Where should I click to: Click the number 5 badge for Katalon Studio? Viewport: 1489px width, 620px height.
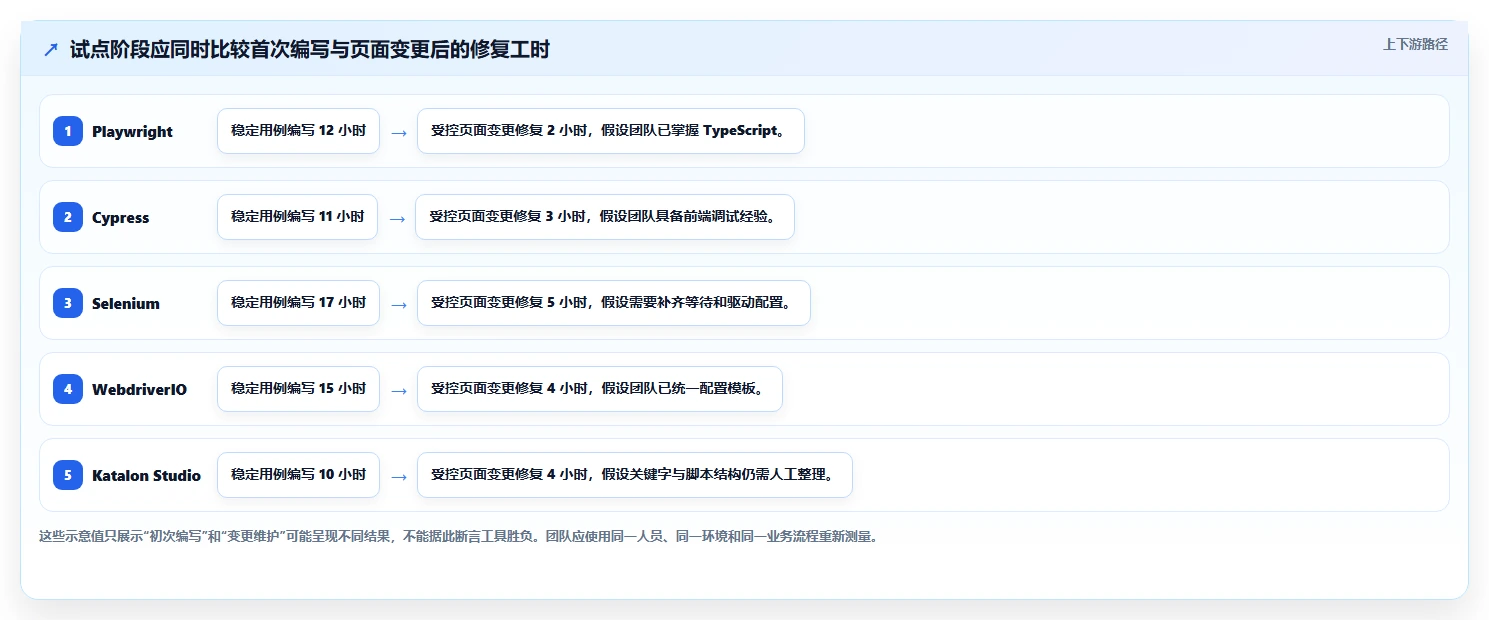[68, 475]
